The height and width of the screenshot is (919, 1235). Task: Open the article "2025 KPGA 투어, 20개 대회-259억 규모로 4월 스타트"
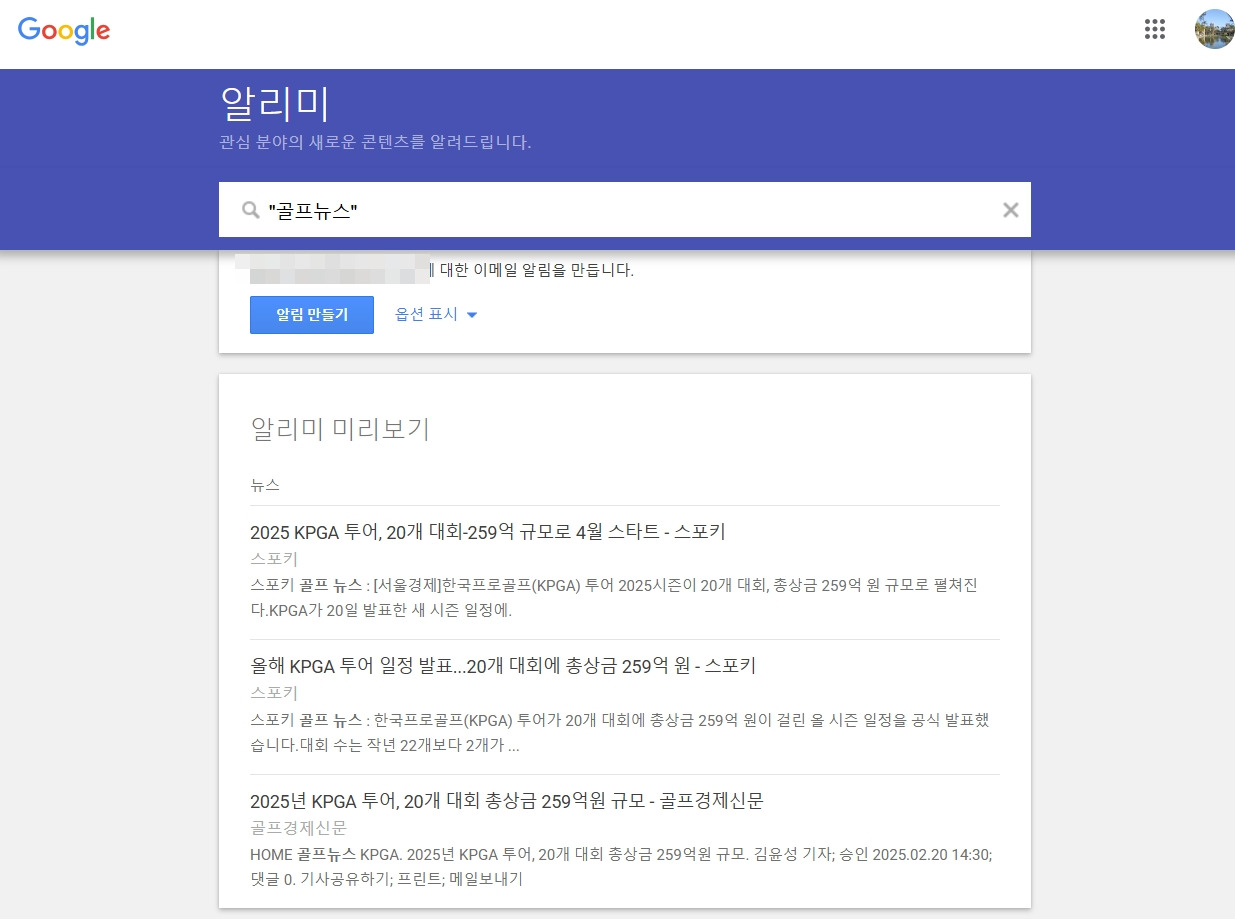(x=488, y=531)
